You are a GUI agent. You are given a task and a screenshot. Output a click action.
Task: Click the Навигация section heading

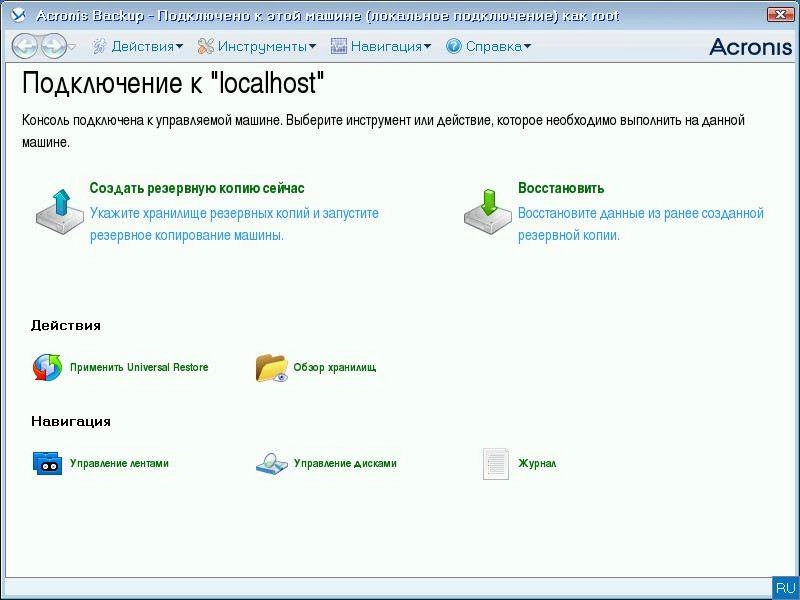(x=71, y=421)
